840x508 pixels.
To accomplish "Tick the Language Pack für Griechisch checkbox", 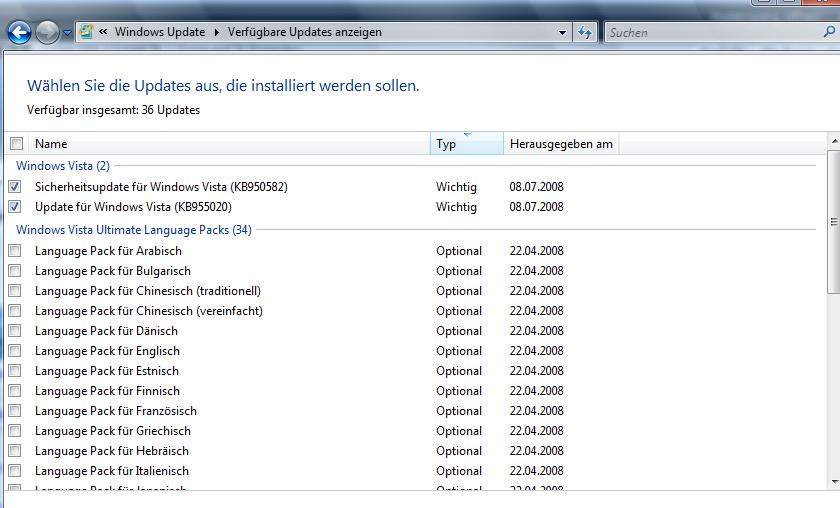I will [14, 431].
